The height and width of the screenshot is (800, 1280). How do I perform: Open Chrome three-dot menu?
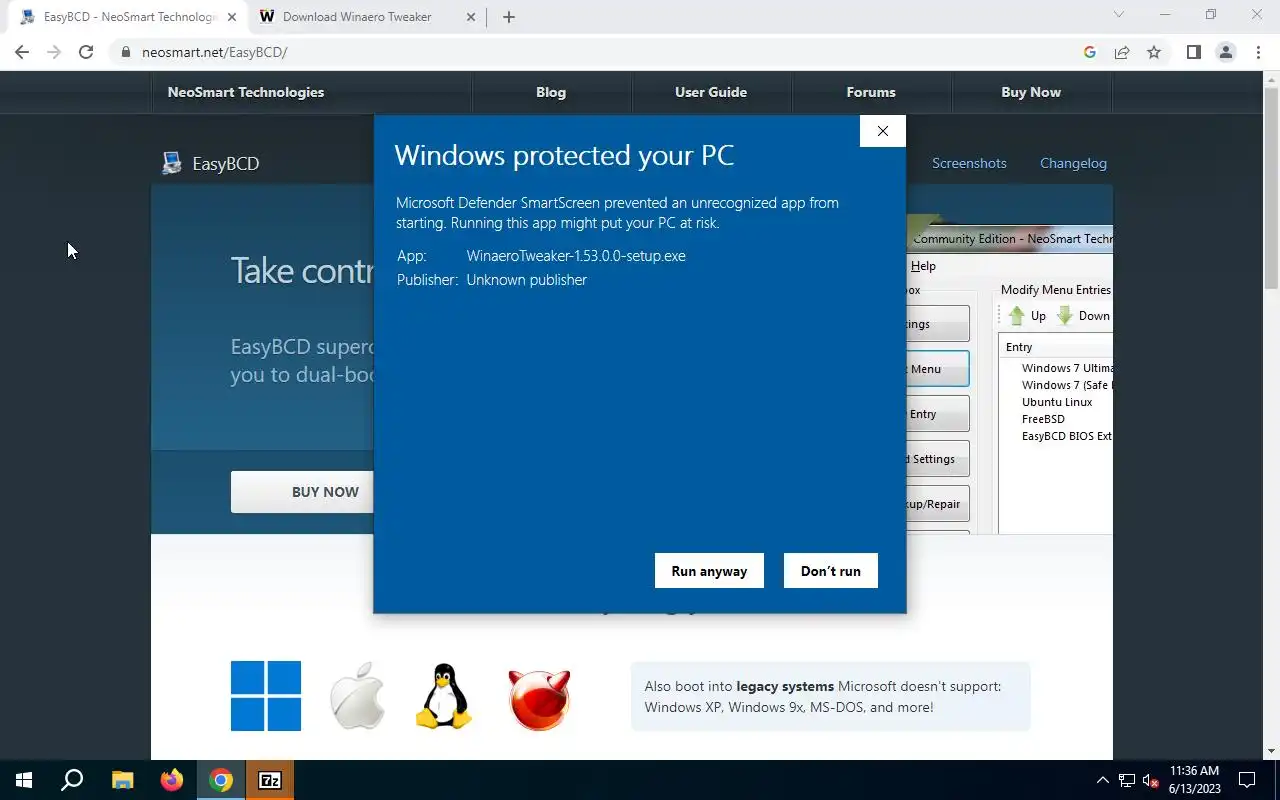1257,52
